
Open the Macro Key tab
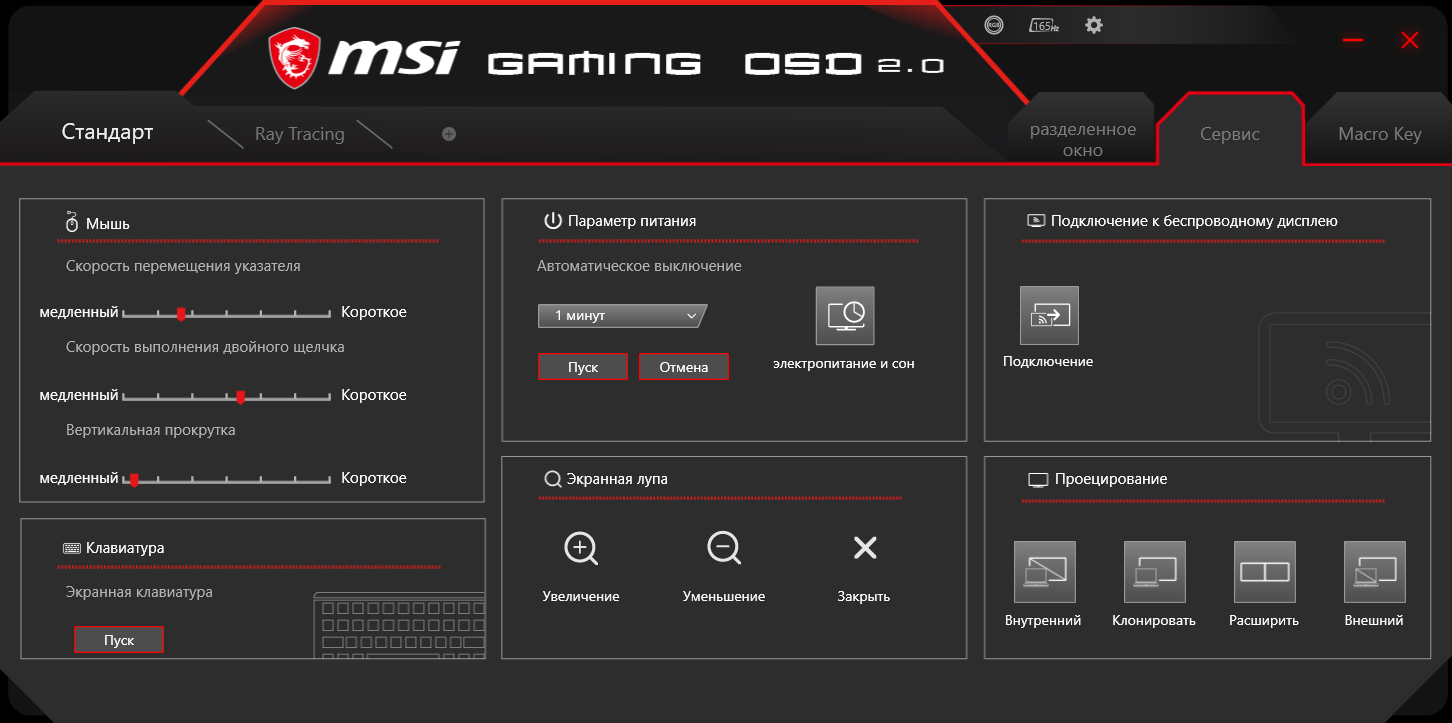click(x=1380, y=134)
